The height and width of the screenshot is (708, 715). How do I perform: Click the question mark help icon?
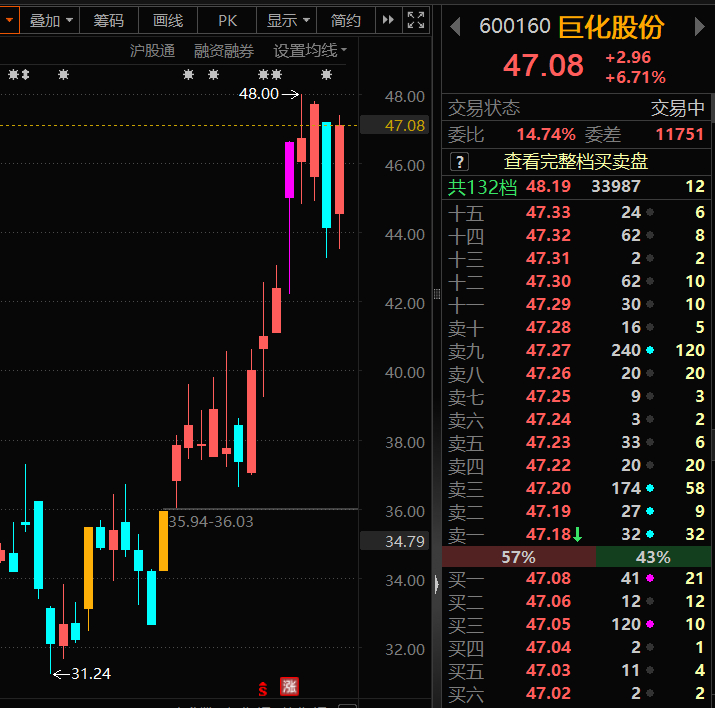(x=459, y=161)
